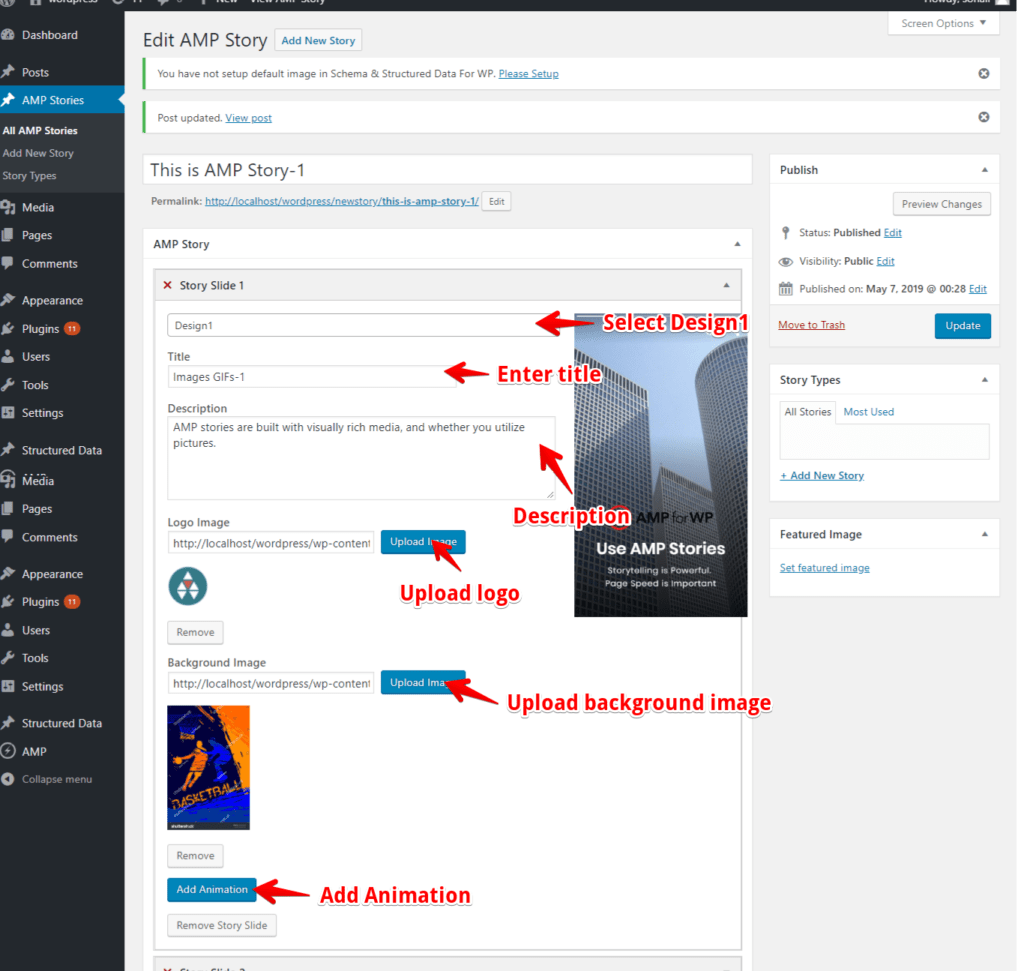Collapse the Featured Image panel
Screen dimensions: 1024x971
click(x=985, y=534)
